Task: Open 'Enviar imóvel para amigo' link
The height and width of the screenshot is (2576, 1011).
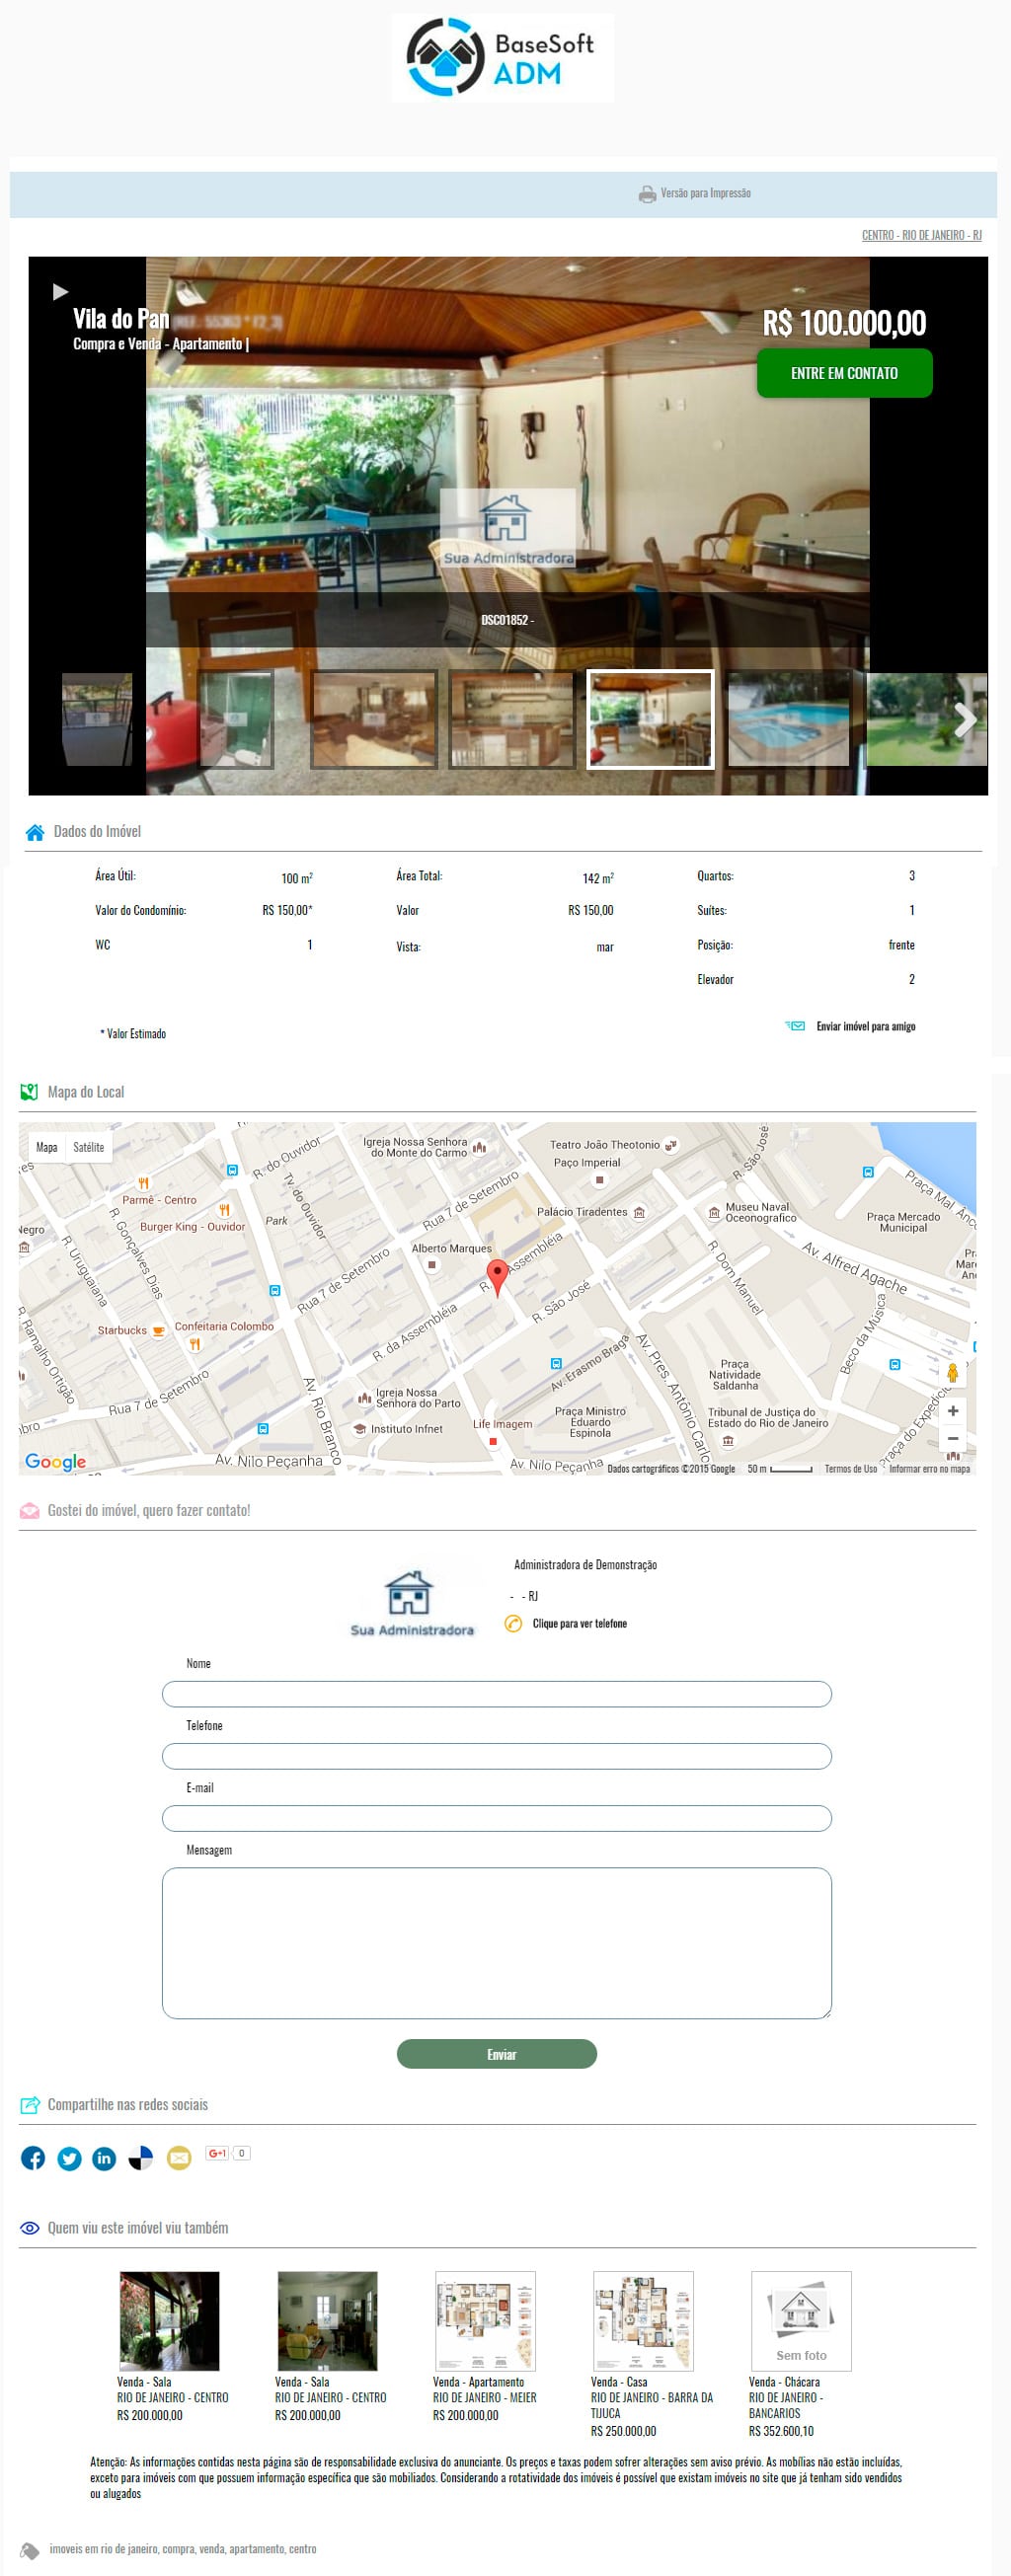Action: pyautogui.click(x=865, y=1026)
